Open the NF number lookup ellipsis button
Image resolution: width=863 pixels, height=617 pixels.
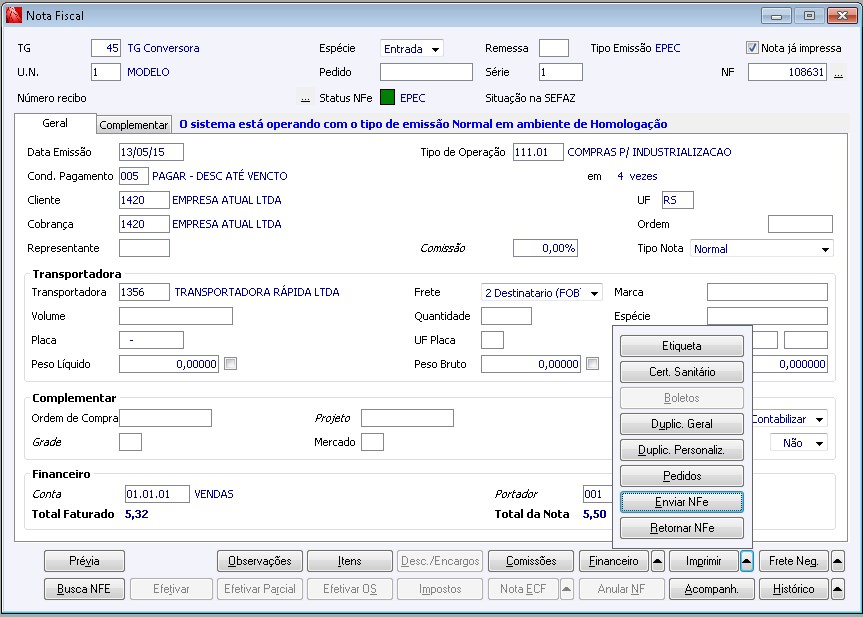[x=838, y=73]
